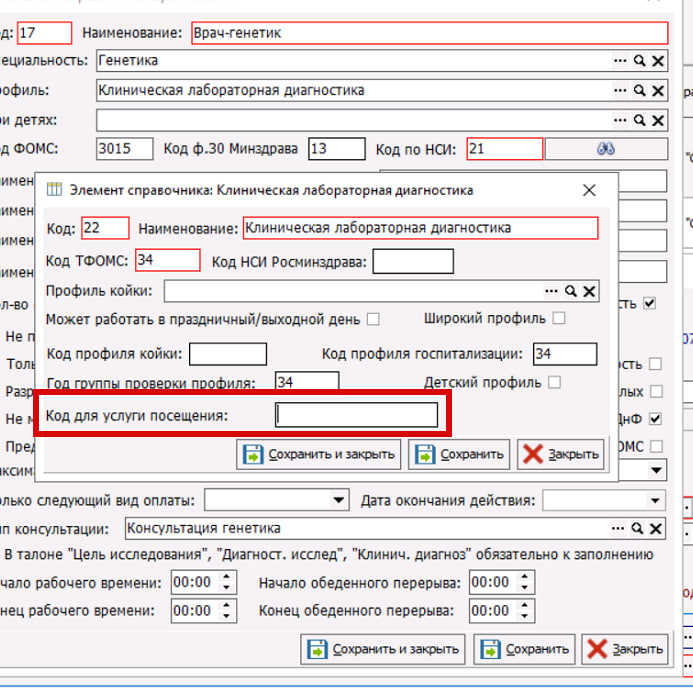This screenshot has height=688, width=693.
Task: Toggle the Широкий профиль checkbox
Action: pyautogui.click(x=559, y=319)
